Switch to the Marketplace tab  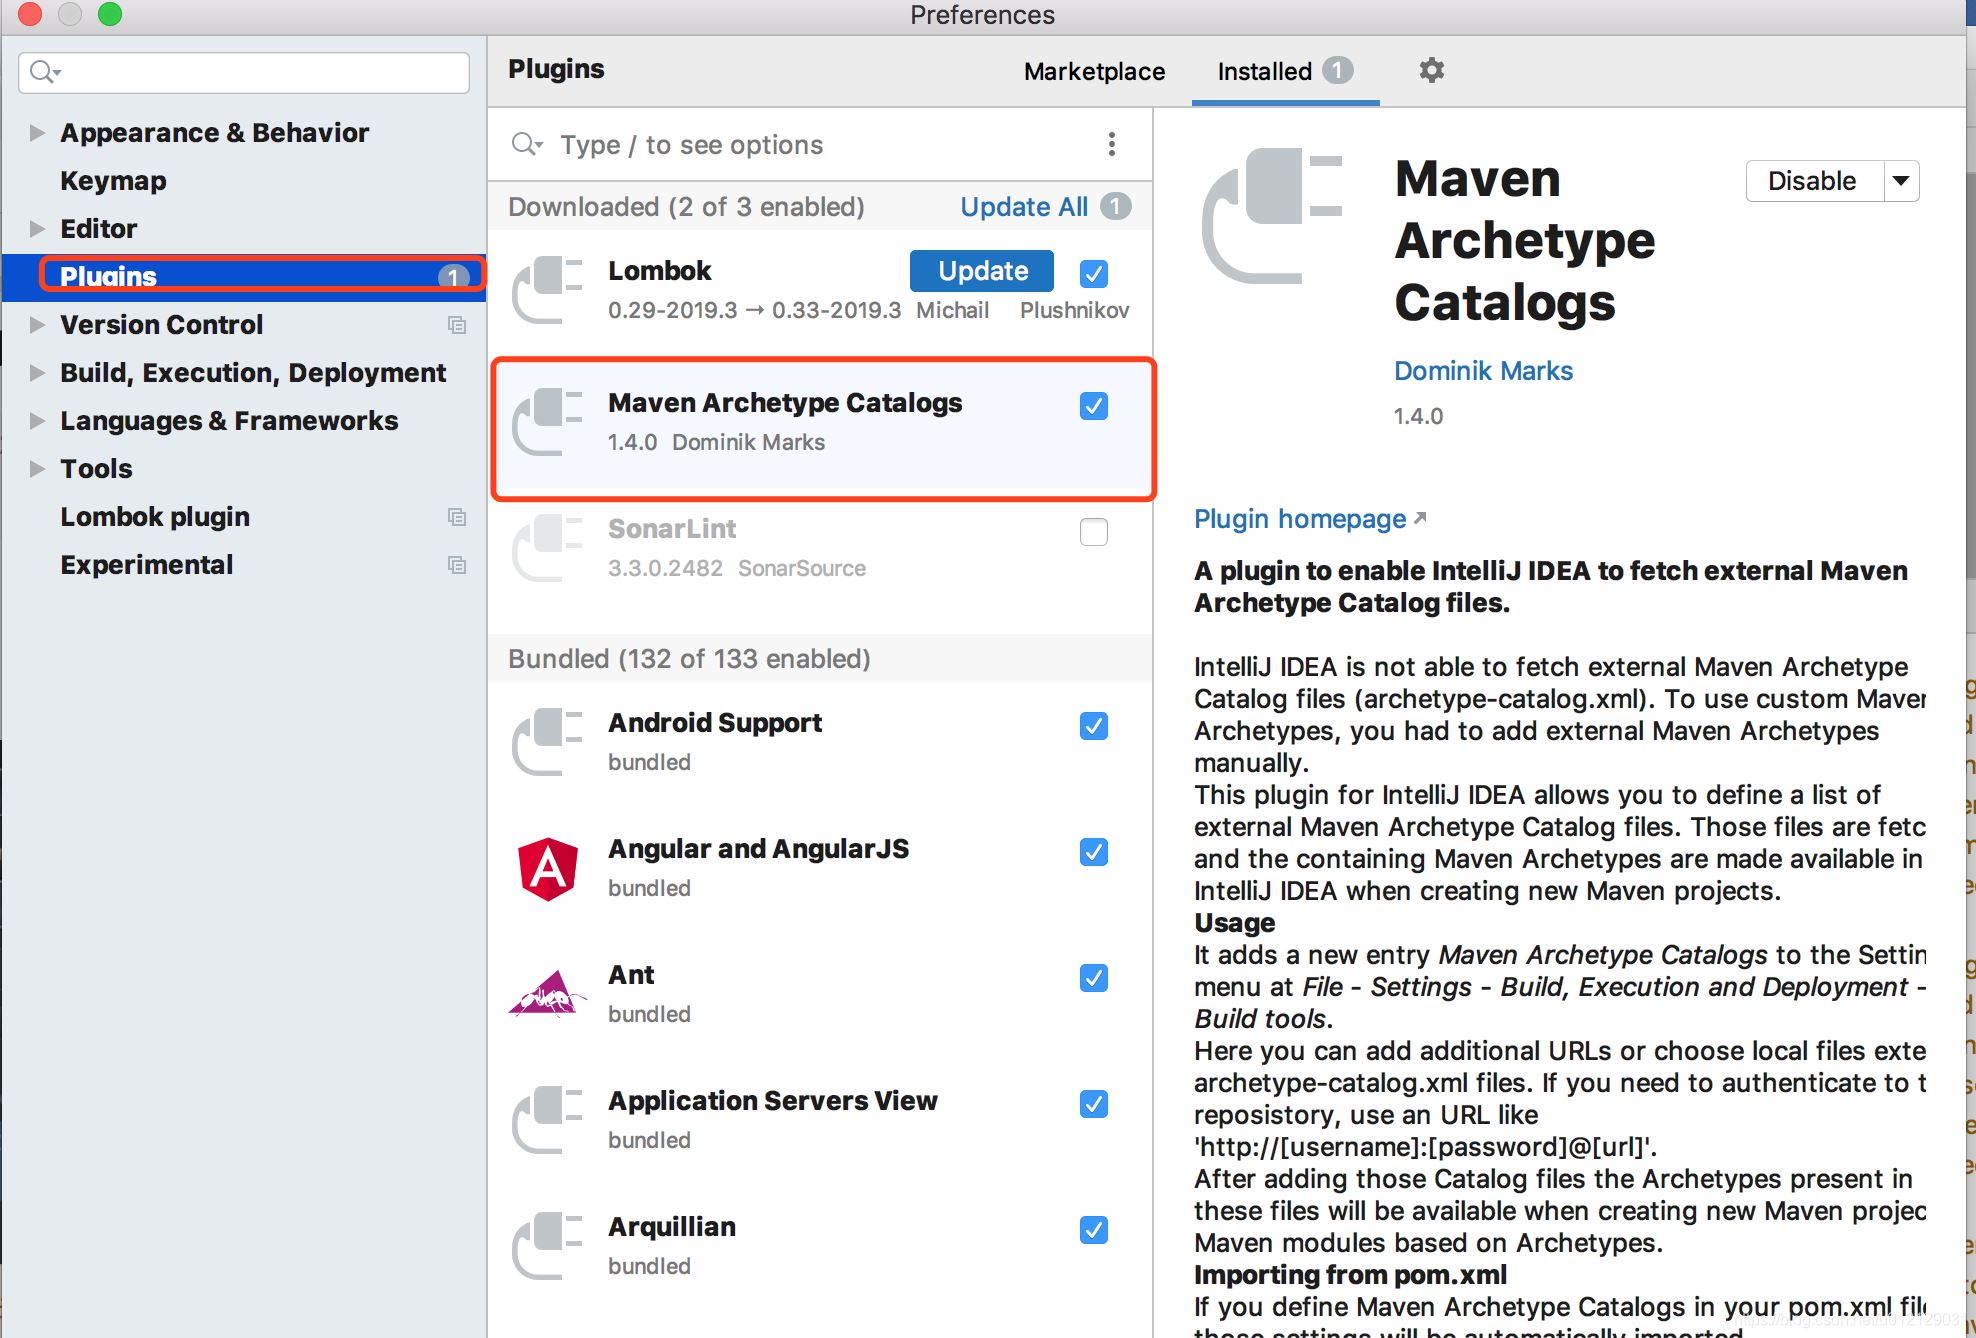pyautogui.click(x=1094, y=71)
